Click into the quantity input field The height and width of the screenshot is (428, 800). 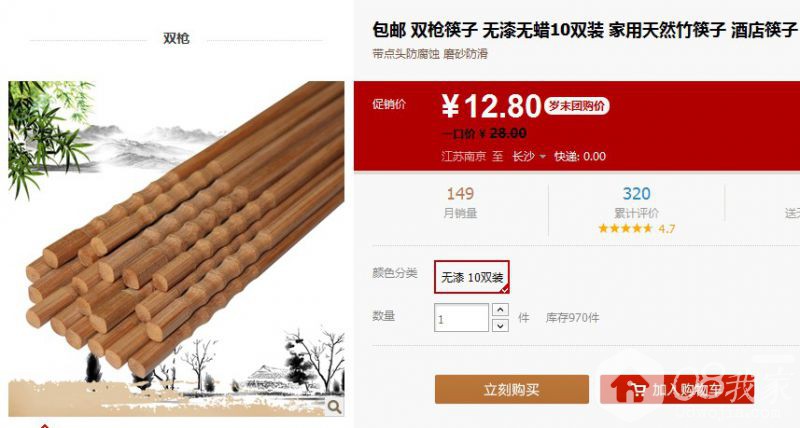[461, 318]
